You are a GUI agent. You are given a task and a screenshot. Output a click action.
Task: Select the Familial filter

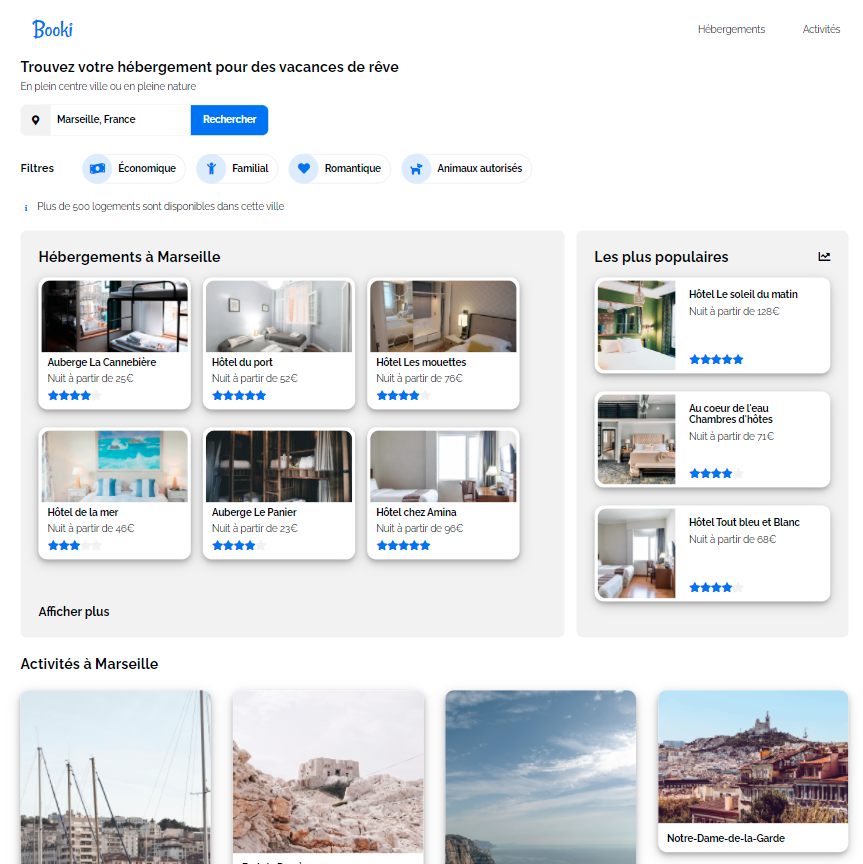point(237,169)
